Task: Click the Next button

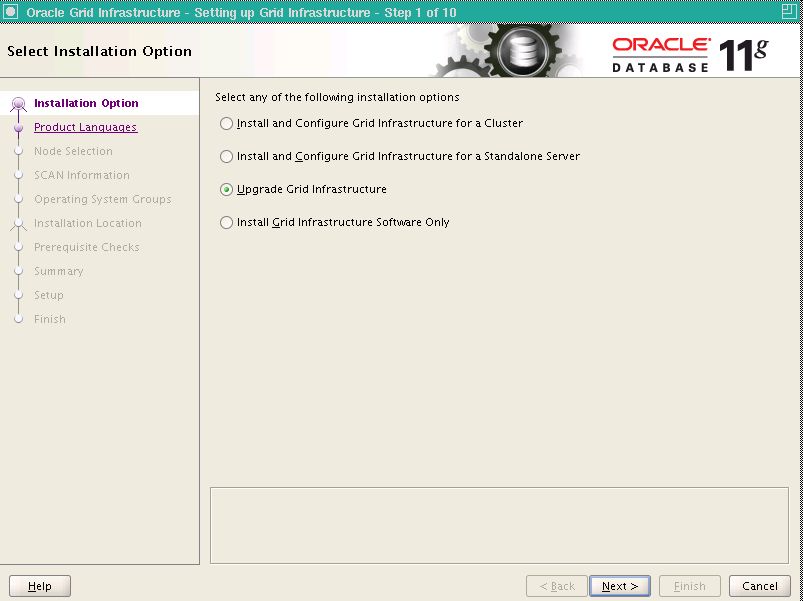Action: click(x=620, y=586)
